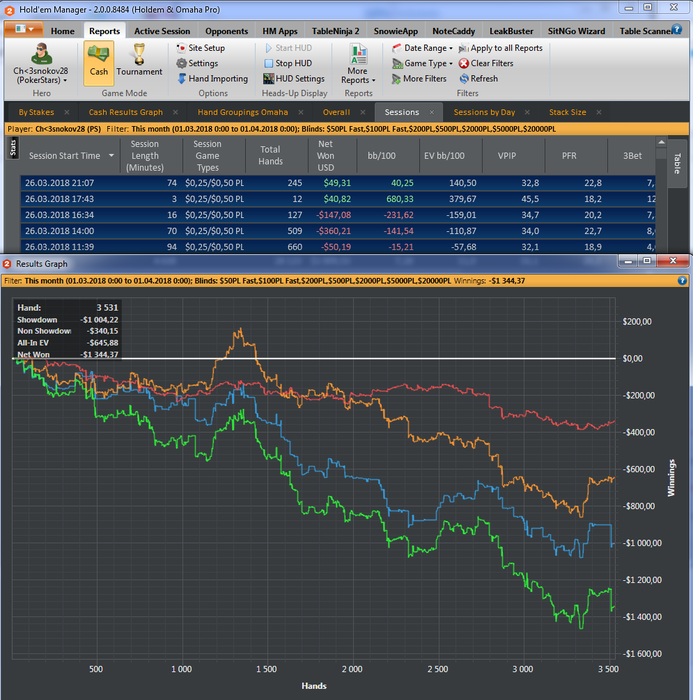
Task: Select session row 26.03.2018 21:07
Action: pyautogui.click(x=338, y=183)
